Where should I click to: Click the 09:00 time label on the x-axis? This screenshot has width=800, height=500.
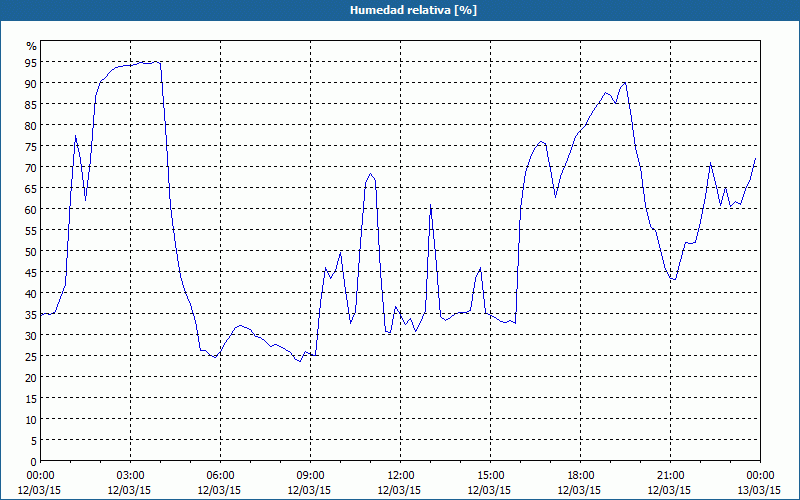tap(311, 476)
